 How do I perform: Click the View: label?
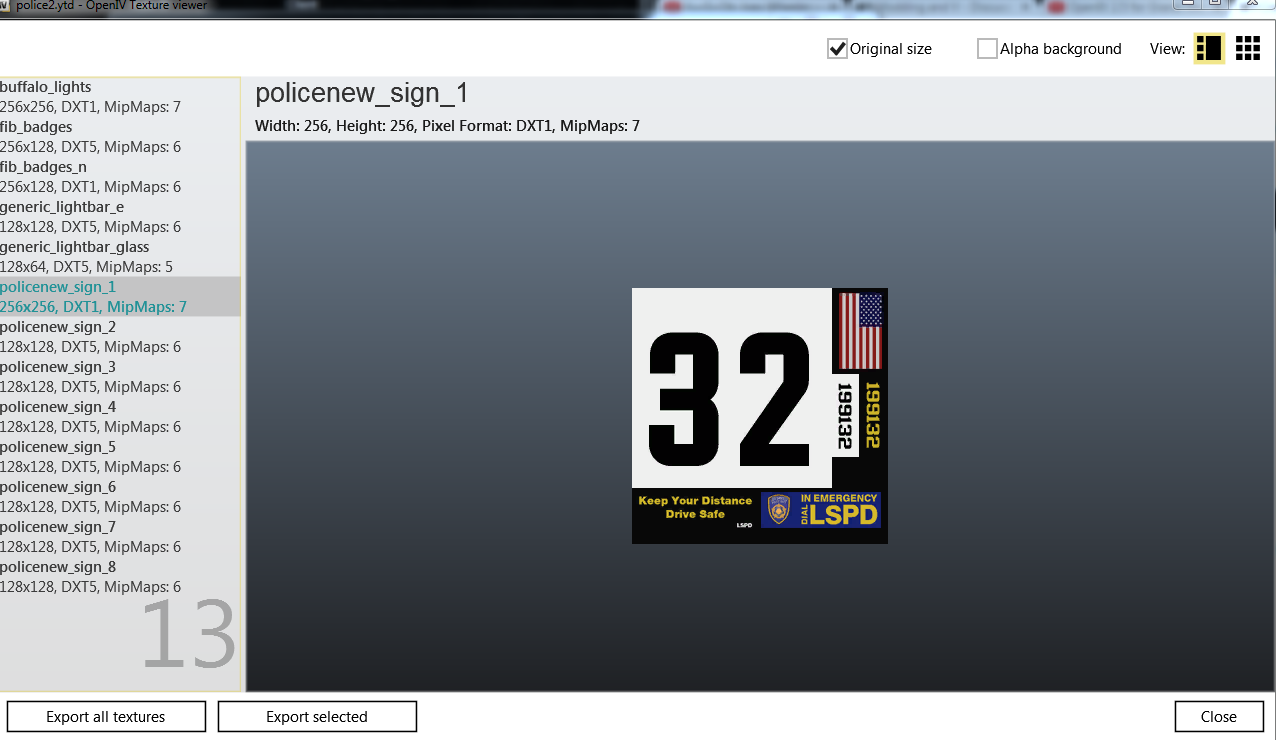pyautogui.click(x=1167, y=48)
